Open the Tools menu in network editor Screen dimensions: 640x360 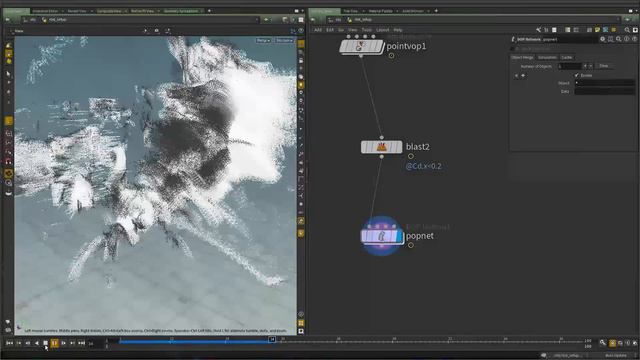tap(367, 30)
